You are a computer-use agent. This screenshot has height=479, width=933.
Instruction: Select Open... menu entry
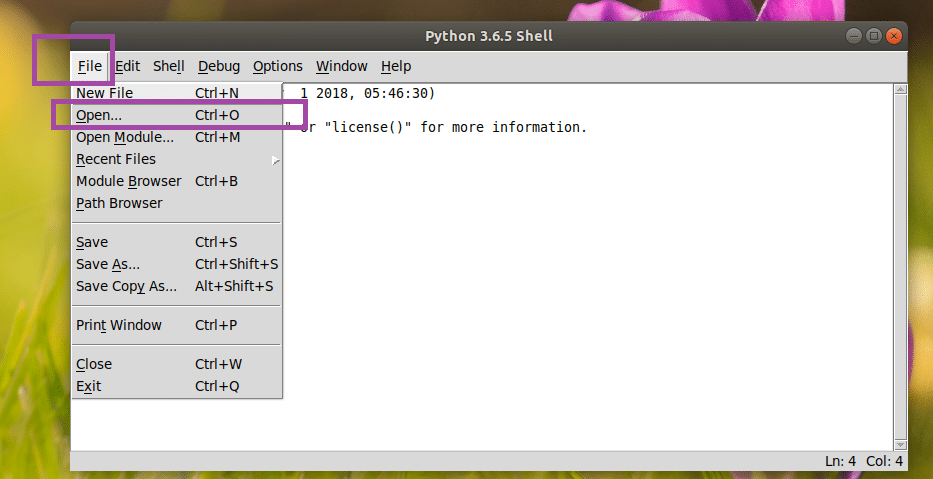click(177, 115)
